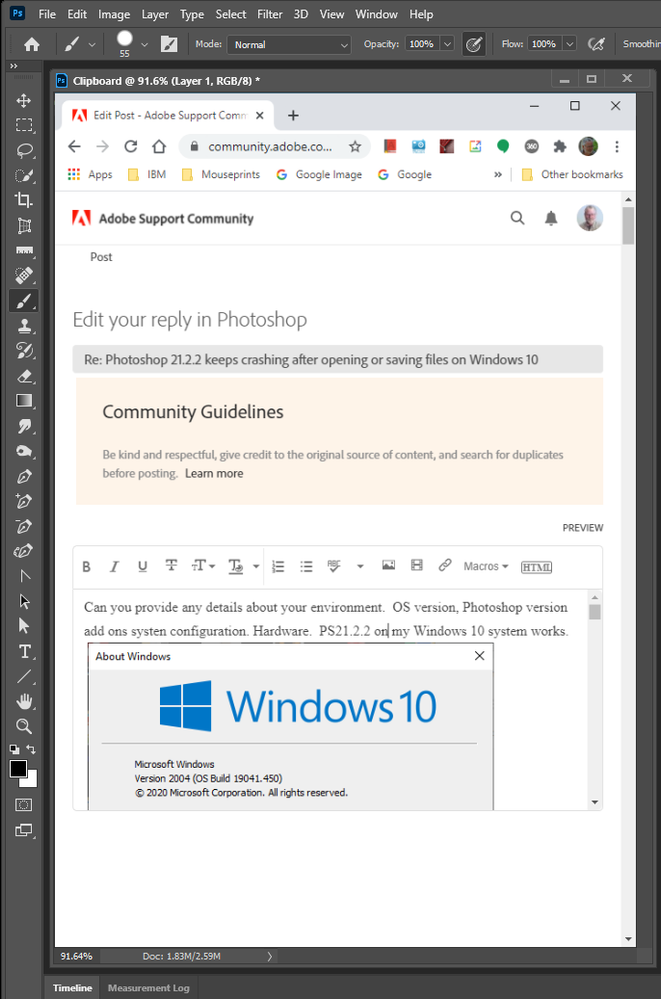
Task: Set the black foreground color swatch
Action: point(18,769)
